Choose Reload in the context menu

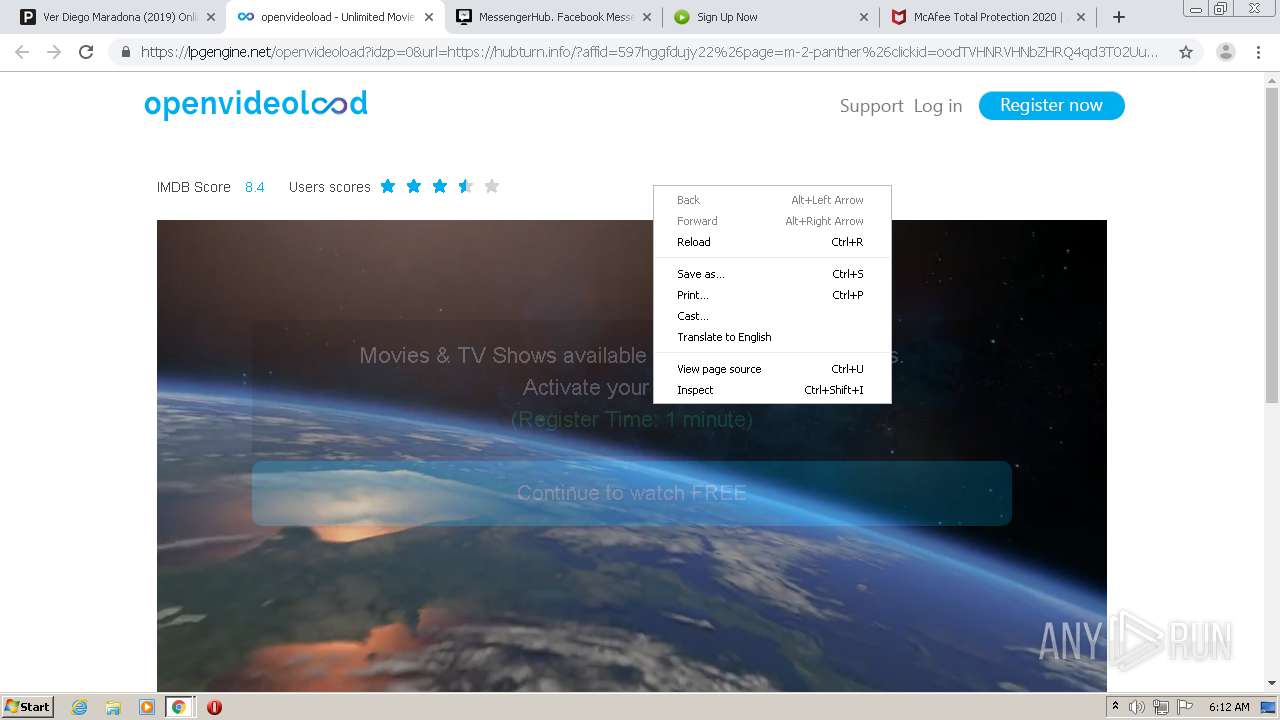772,242
